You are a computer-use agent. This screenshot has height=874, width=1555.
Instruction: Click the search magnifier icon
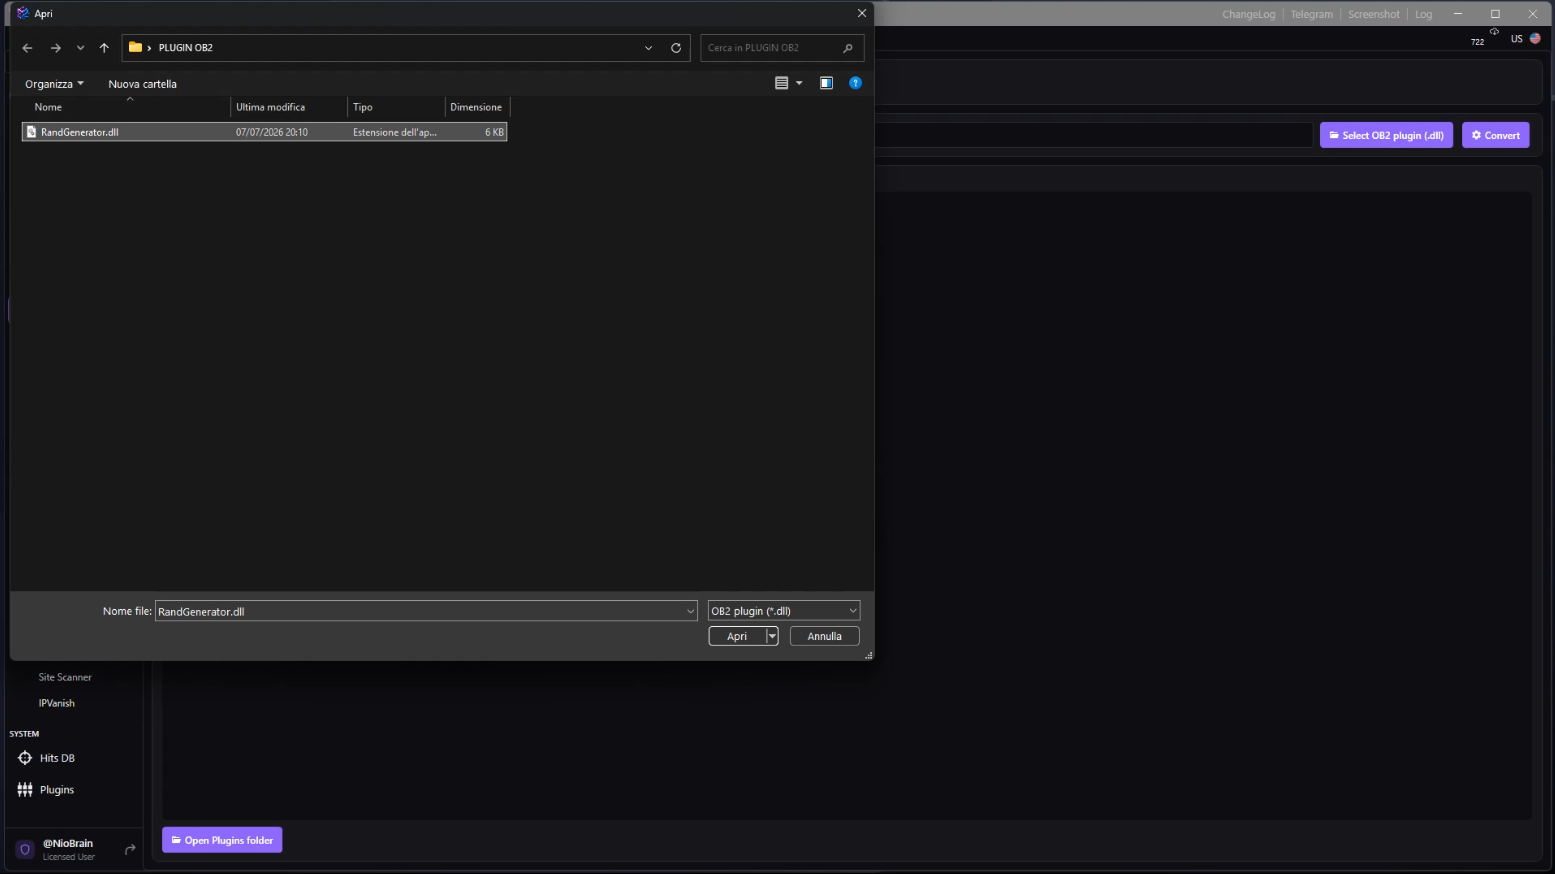[848, 48]
